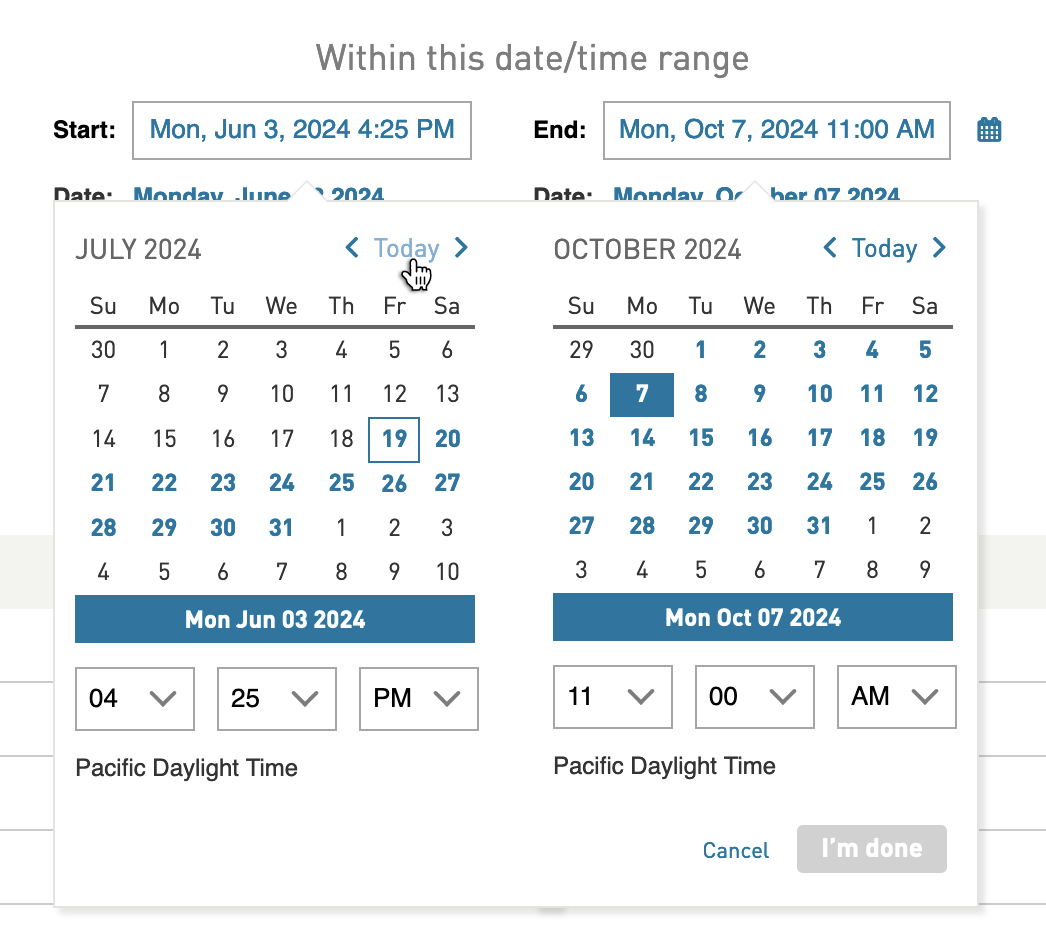1046x930 pixels.
Task: Go to previous month before October 2024
Action: [x=830, y=248]
